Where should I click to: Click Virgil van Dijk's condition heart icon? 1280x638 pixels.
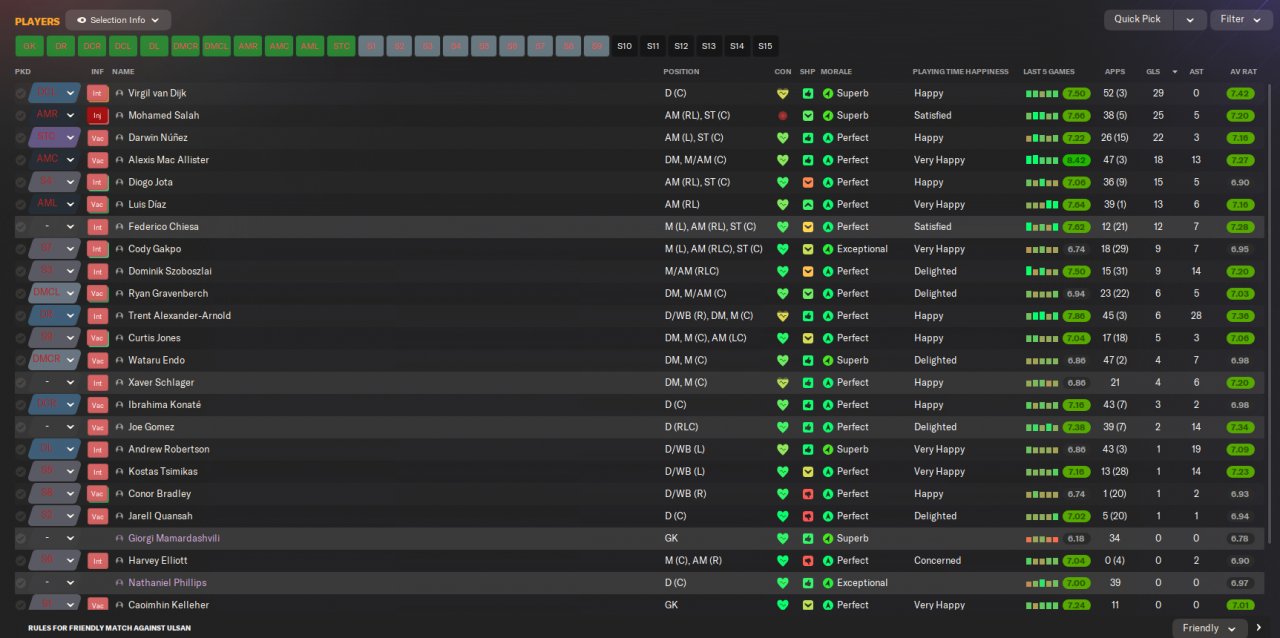coord(782,93)
